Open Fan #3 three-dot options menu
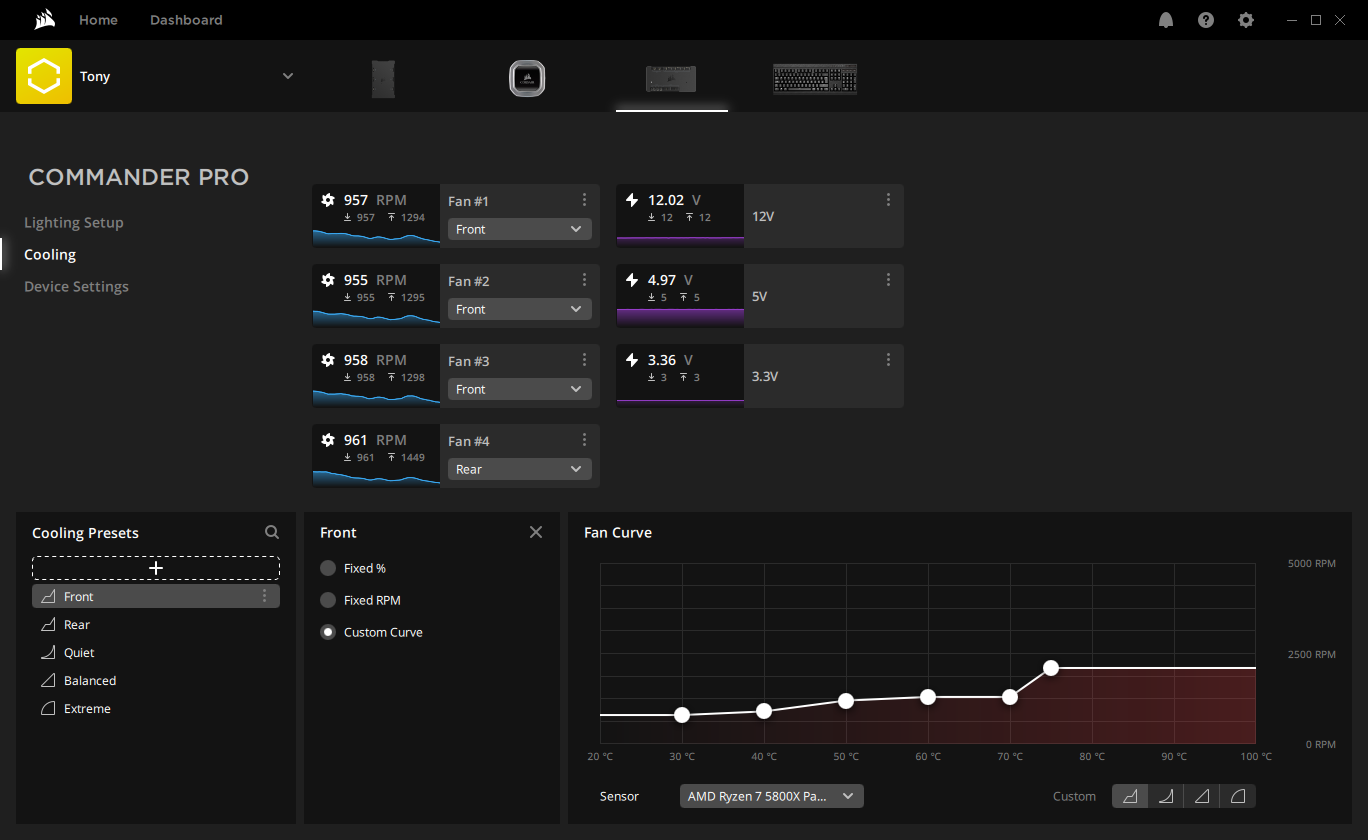 [585, 360]
